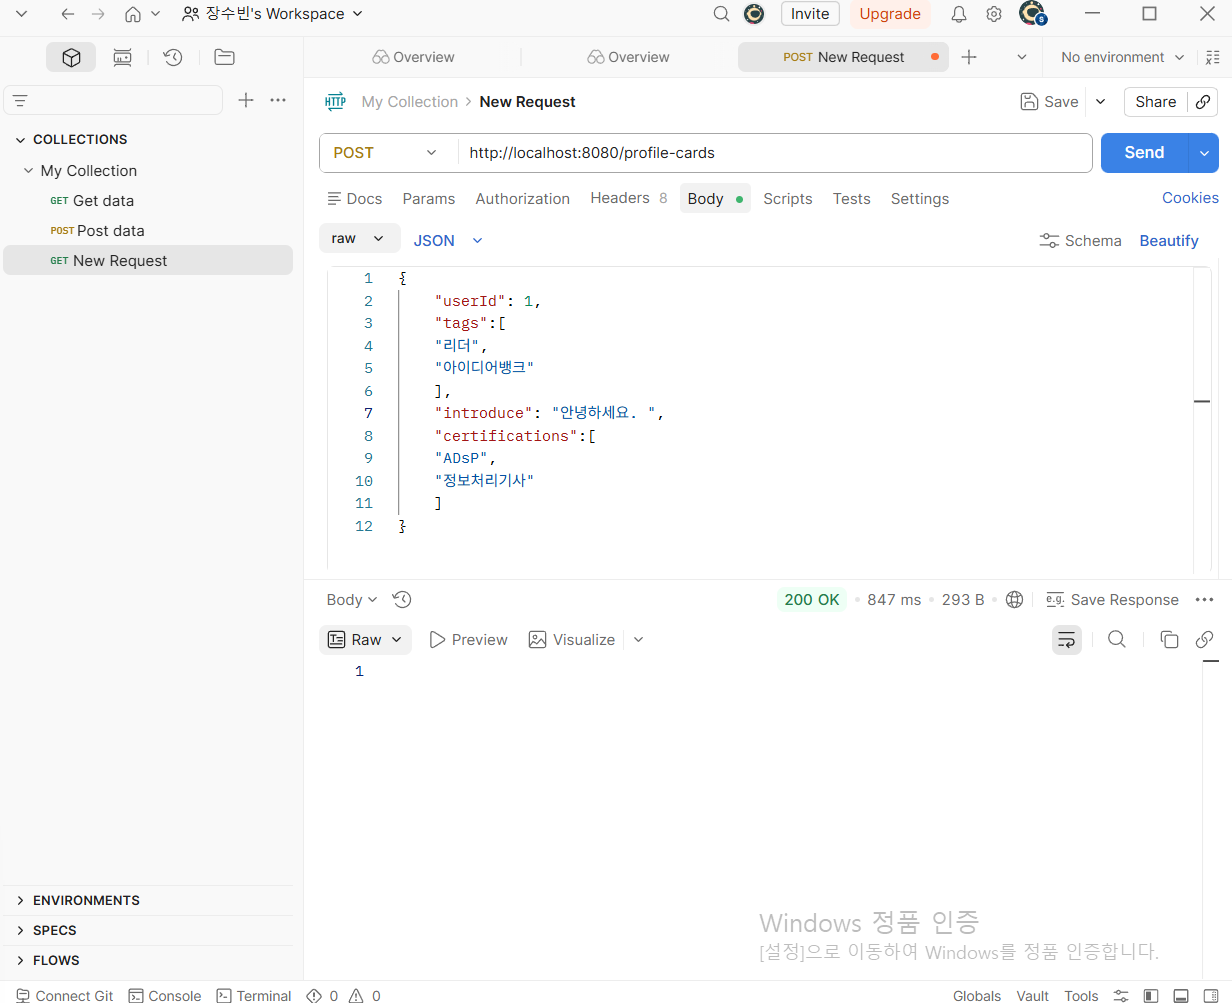
Task: Open the tab list chevron next to plus
Action: tap(1021, 57)
